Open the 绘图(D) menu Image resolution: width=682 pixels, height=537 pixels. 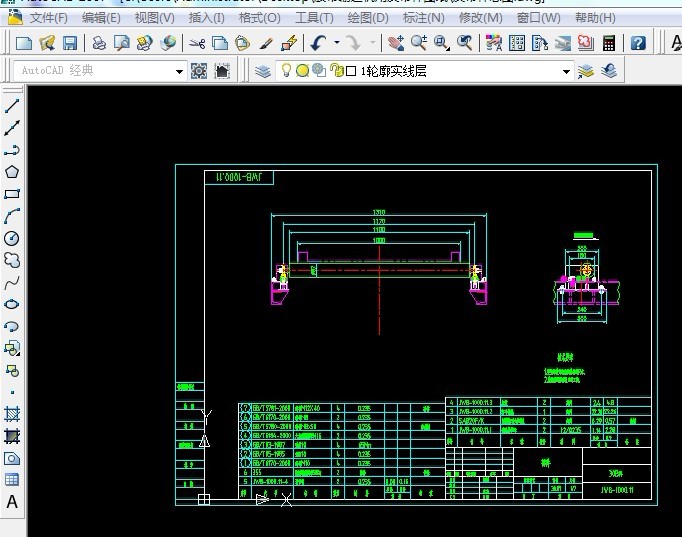368,18
